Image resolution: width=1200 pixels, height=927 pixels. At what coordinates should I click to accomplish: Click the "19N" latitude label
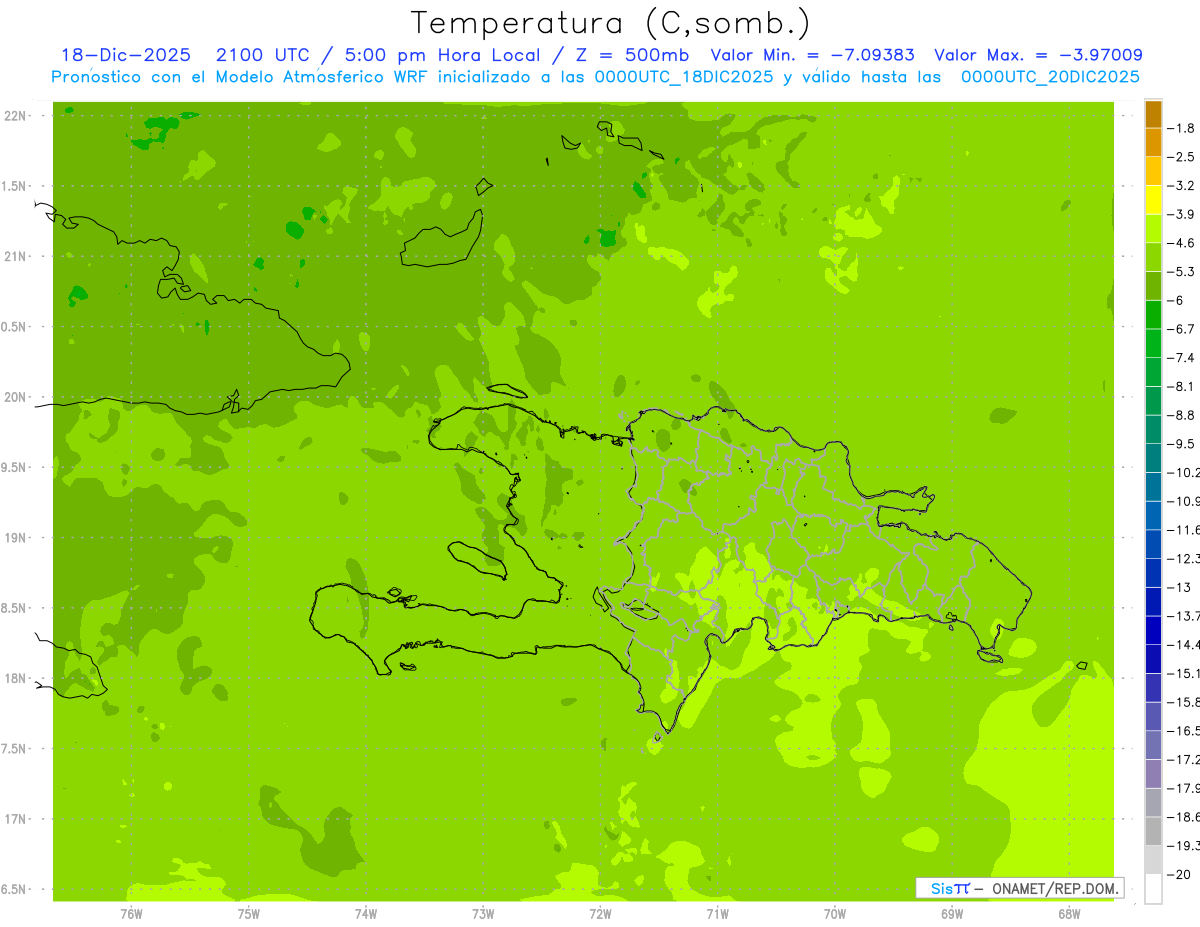(16, 538)
